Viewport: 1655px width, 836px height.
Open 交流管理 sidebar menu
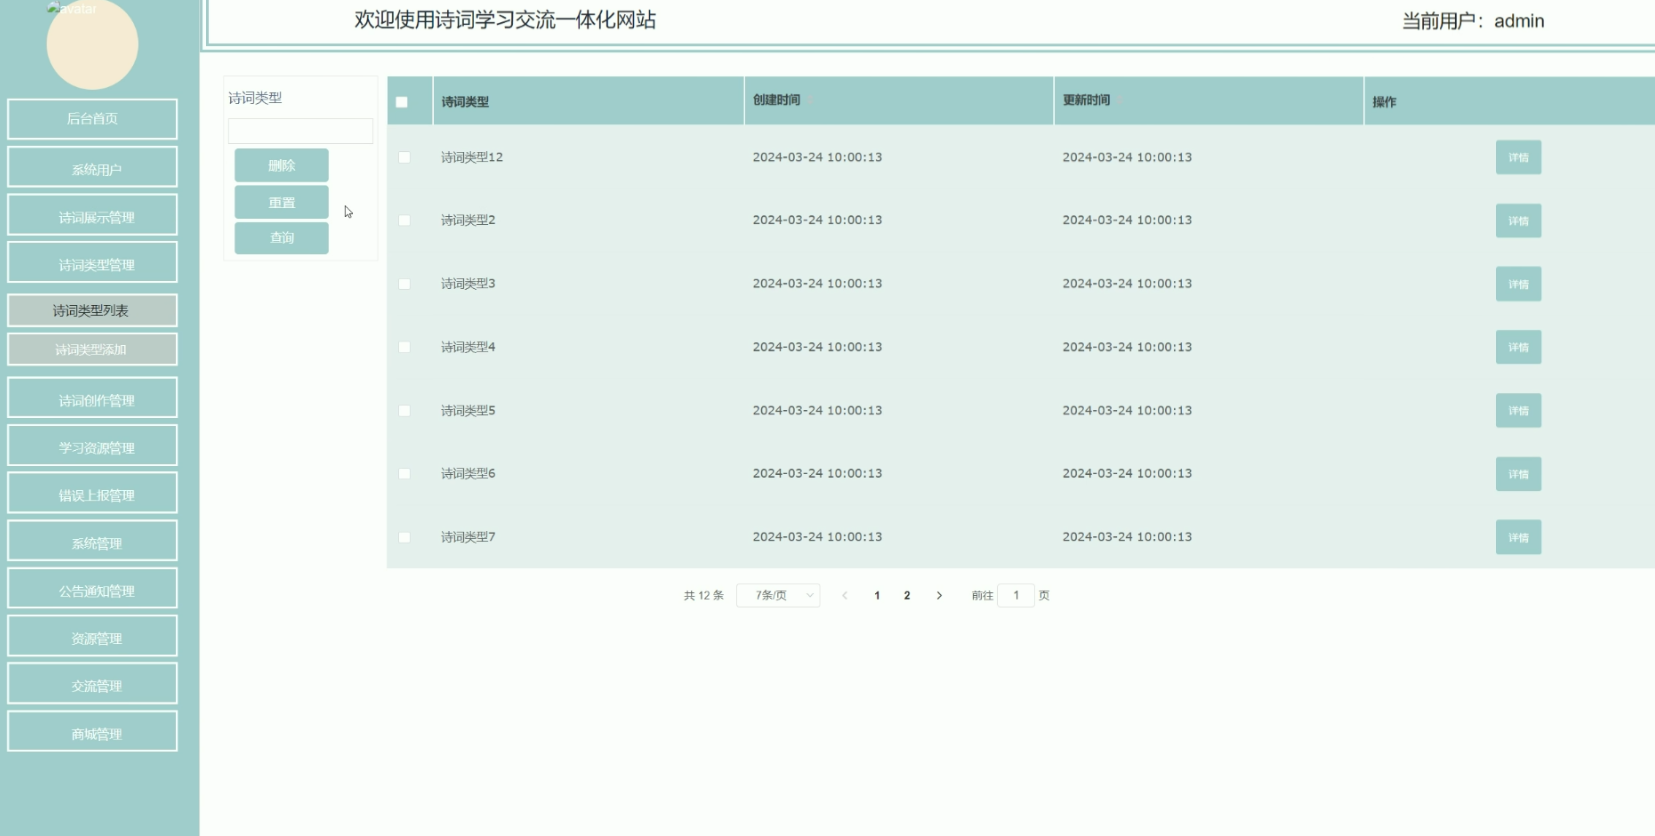click(x=93, y=684)
